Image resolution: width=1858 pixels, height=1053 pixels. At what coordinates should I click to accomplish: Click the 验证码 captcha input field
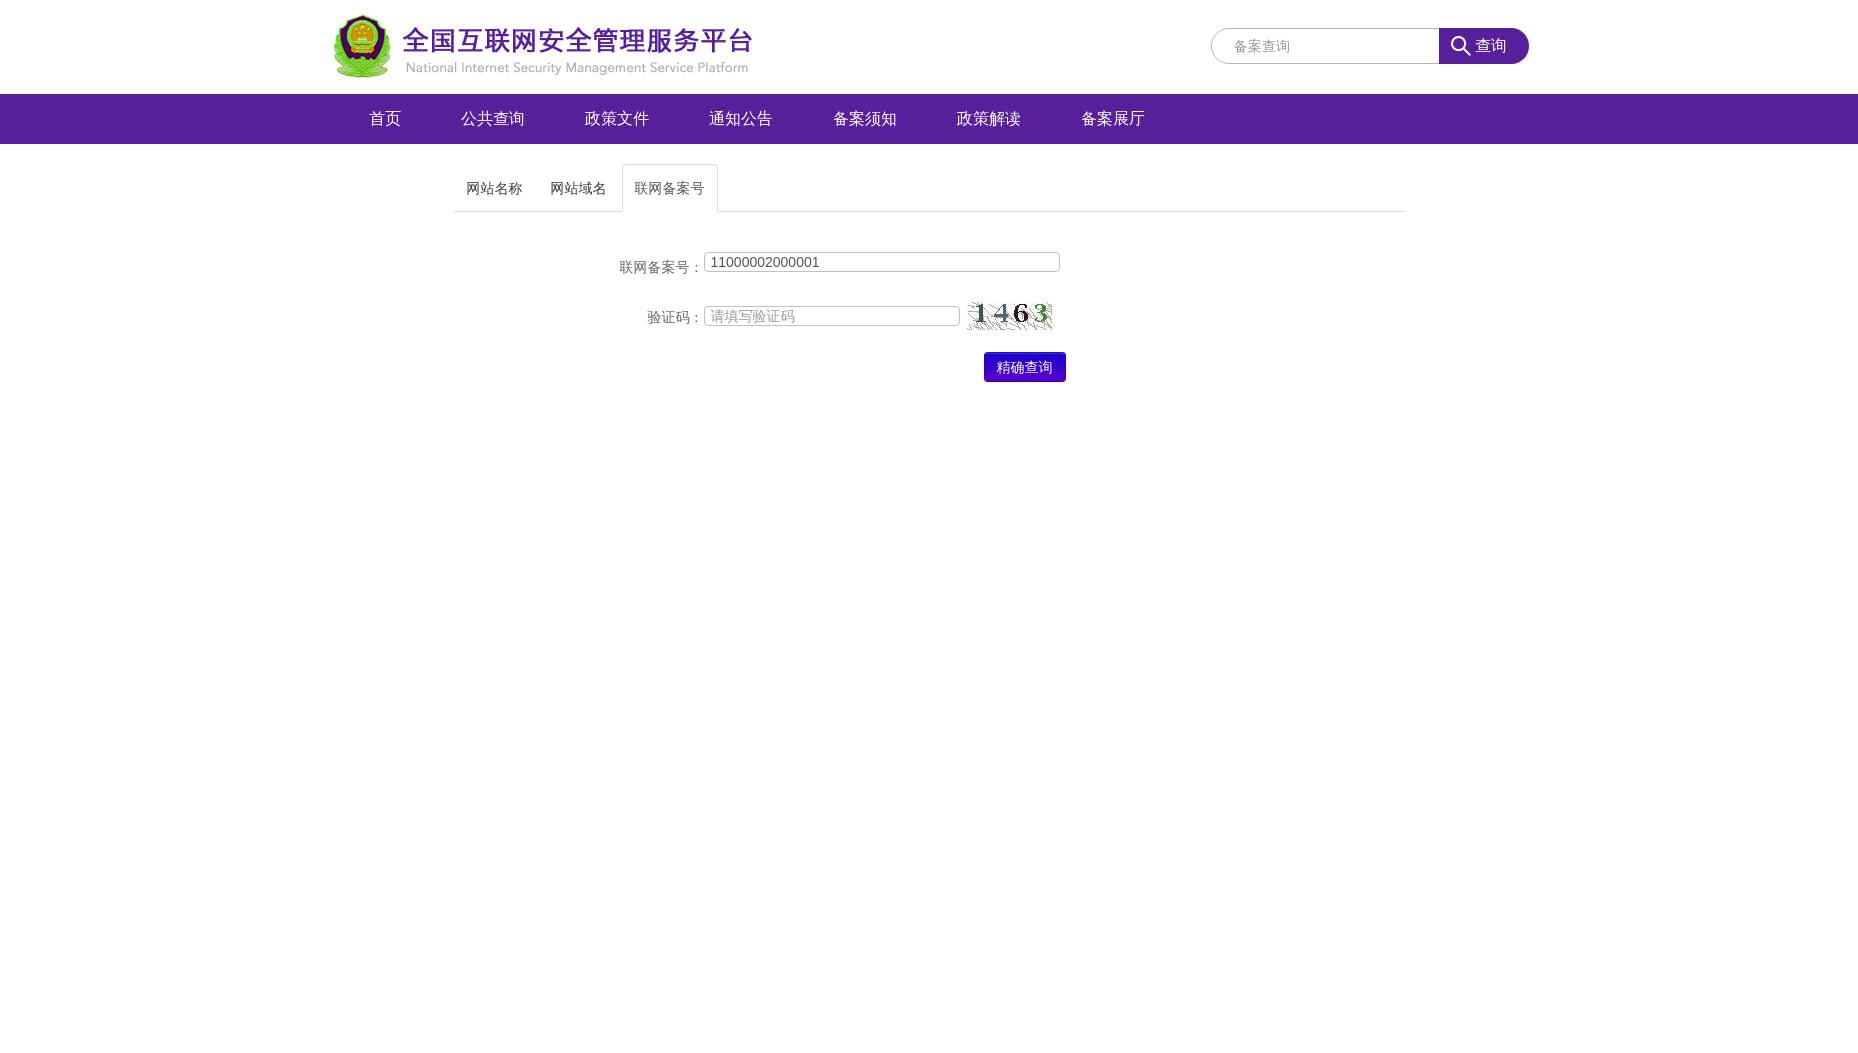tap(832, 316)
